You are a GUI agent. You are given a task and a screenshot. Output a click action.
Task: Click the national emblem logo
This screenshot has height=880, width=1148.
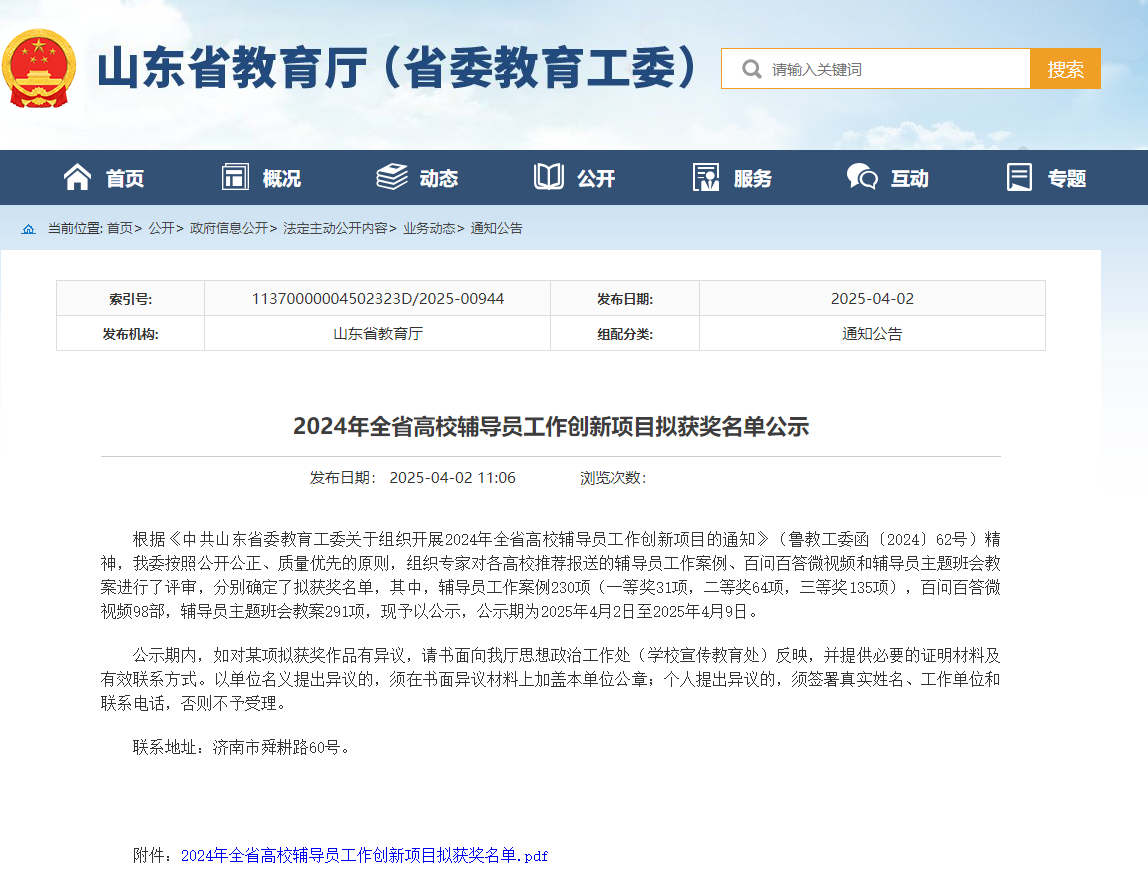click(39, 68)
